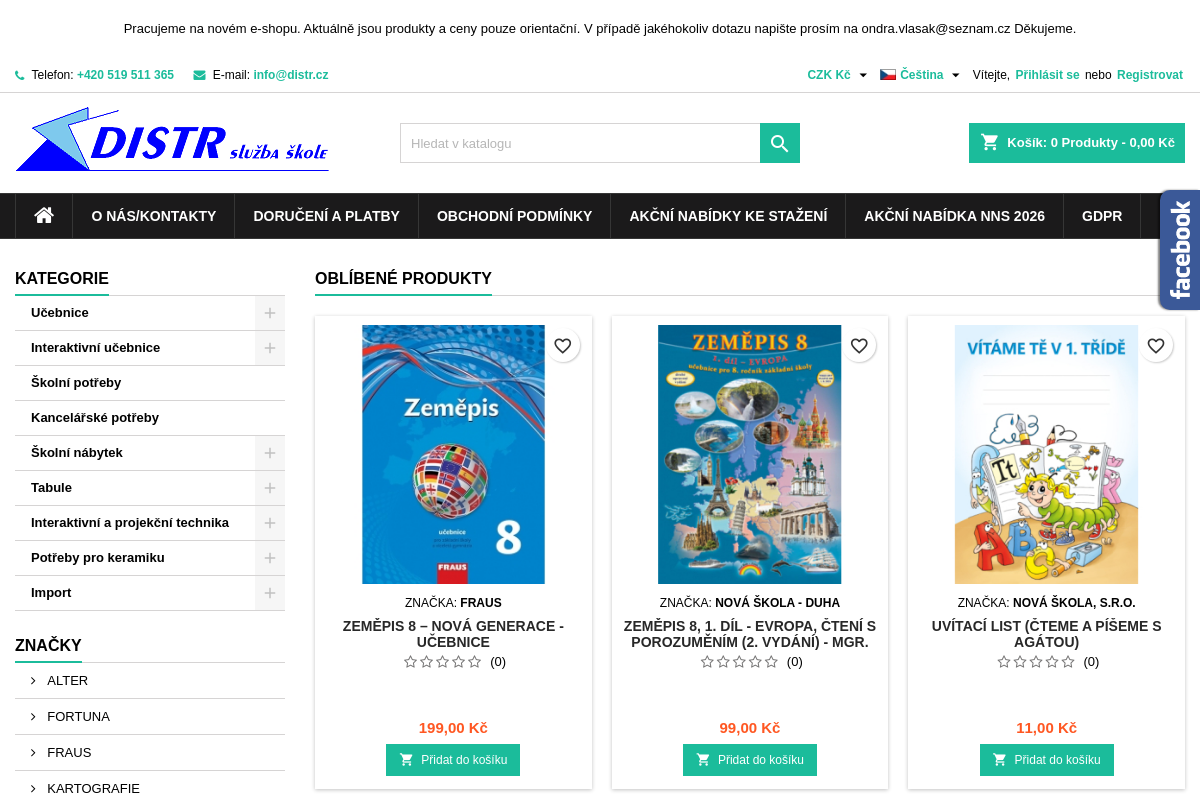Click the search magnifier button
The height and width of the screenshot is (800, 1200).
tap(780, 143)
